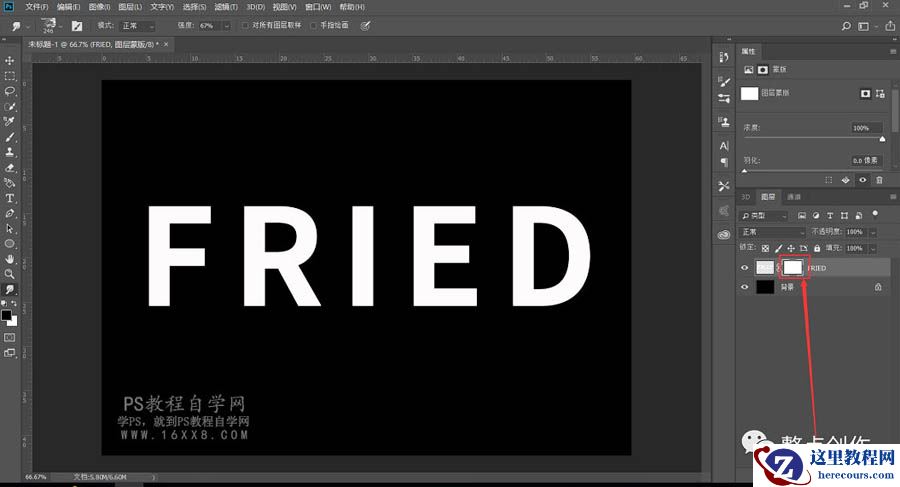
Task: Swap foreground and background colors
Action: click(x=14, y=303)
